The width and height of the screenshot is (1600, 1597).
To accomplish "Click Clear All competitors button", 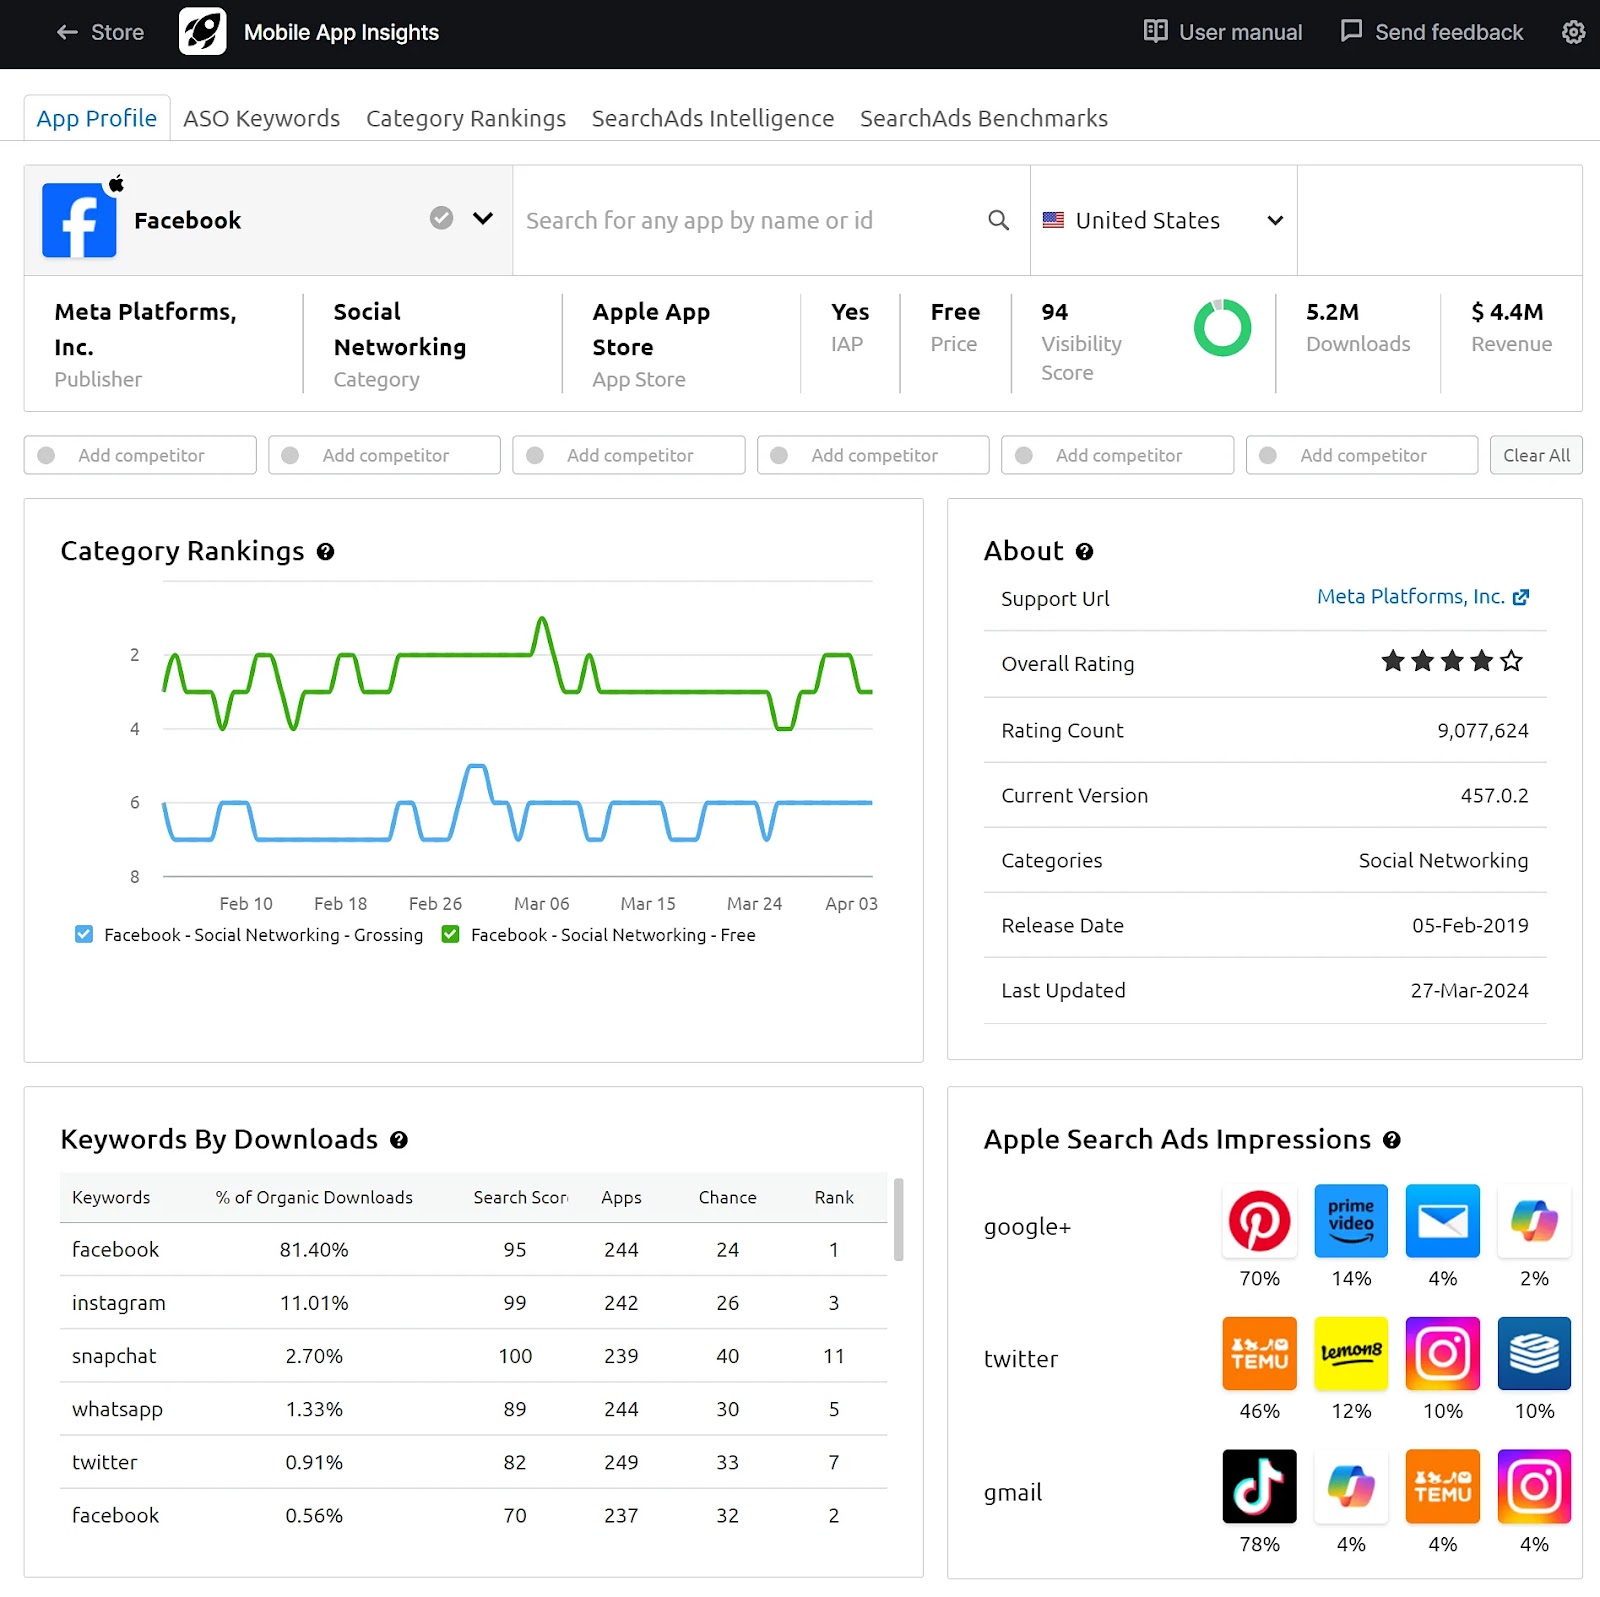I will (1536, 455).
